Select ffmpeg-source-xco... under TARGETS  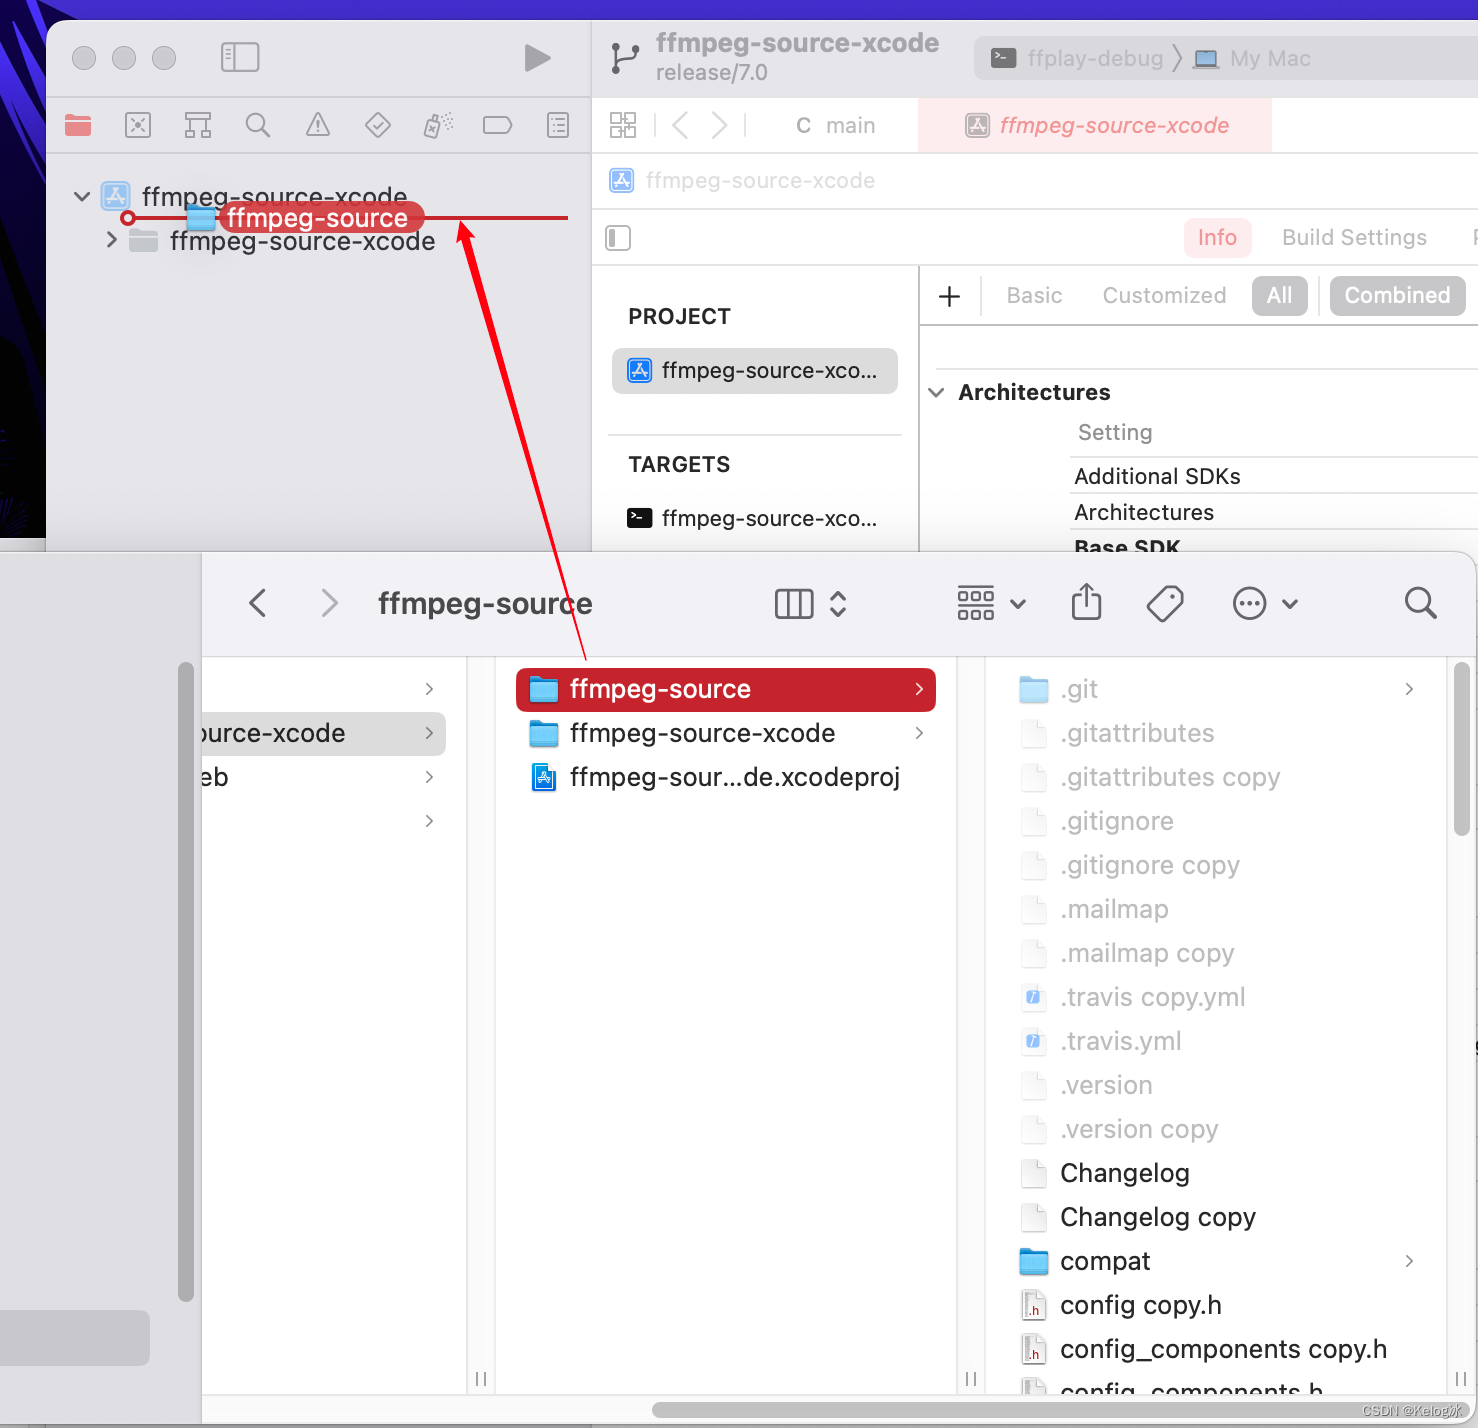(755, 518)
